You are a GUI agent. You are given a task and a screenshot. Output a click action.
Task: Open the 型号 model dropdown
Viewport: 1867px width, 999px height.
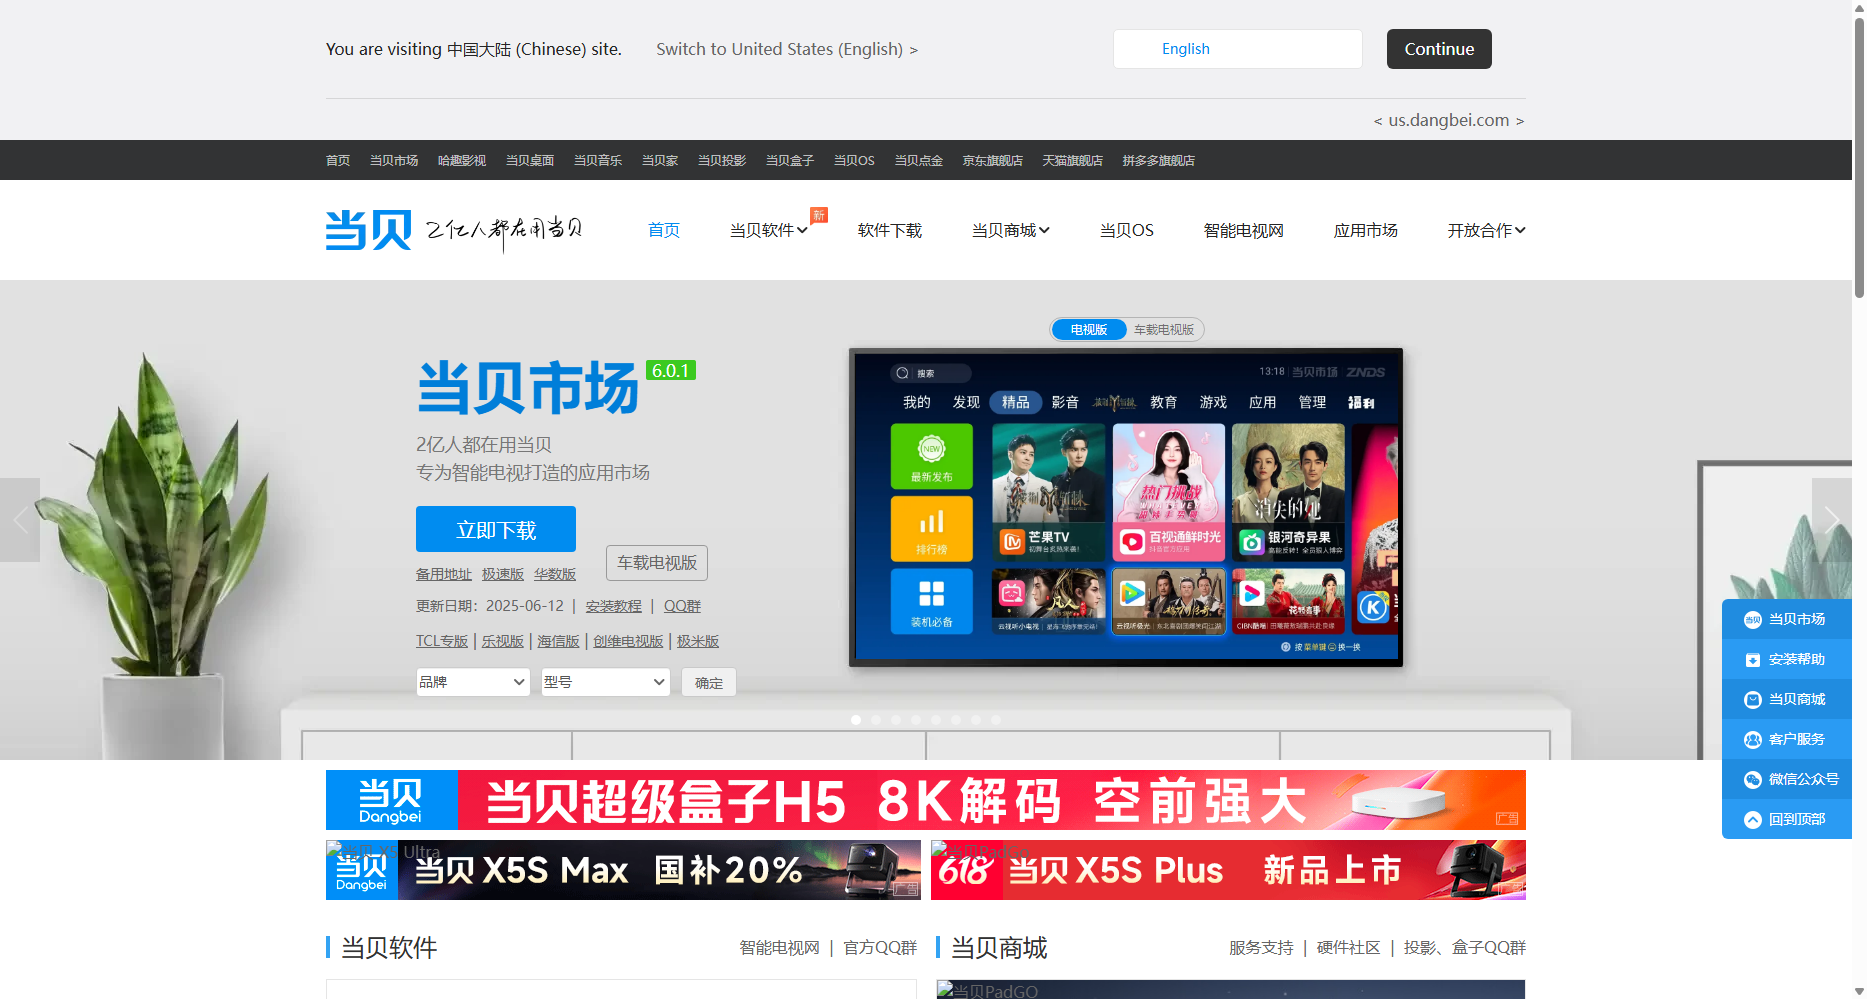point(605,682)
